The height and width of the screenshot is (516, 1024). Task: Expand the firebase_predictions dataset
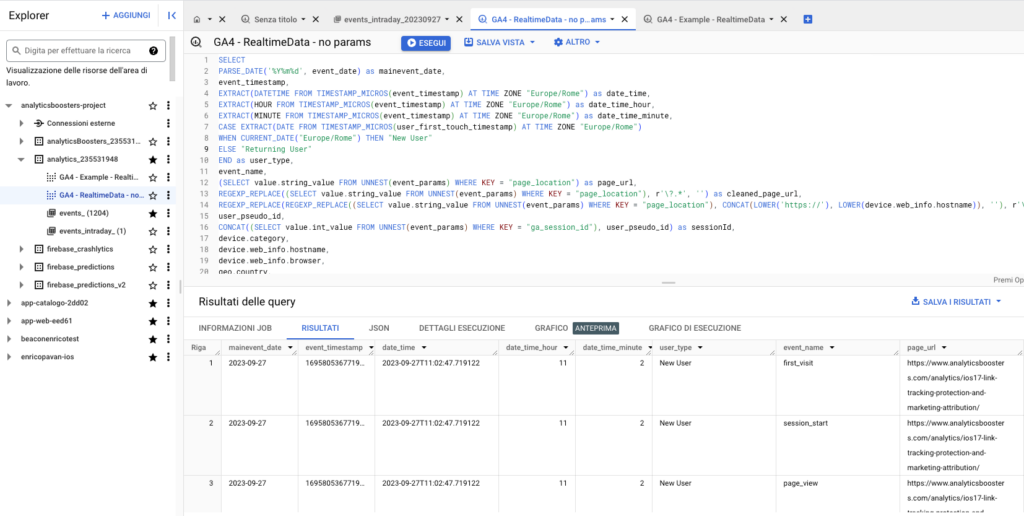click(x=22, y=267)
